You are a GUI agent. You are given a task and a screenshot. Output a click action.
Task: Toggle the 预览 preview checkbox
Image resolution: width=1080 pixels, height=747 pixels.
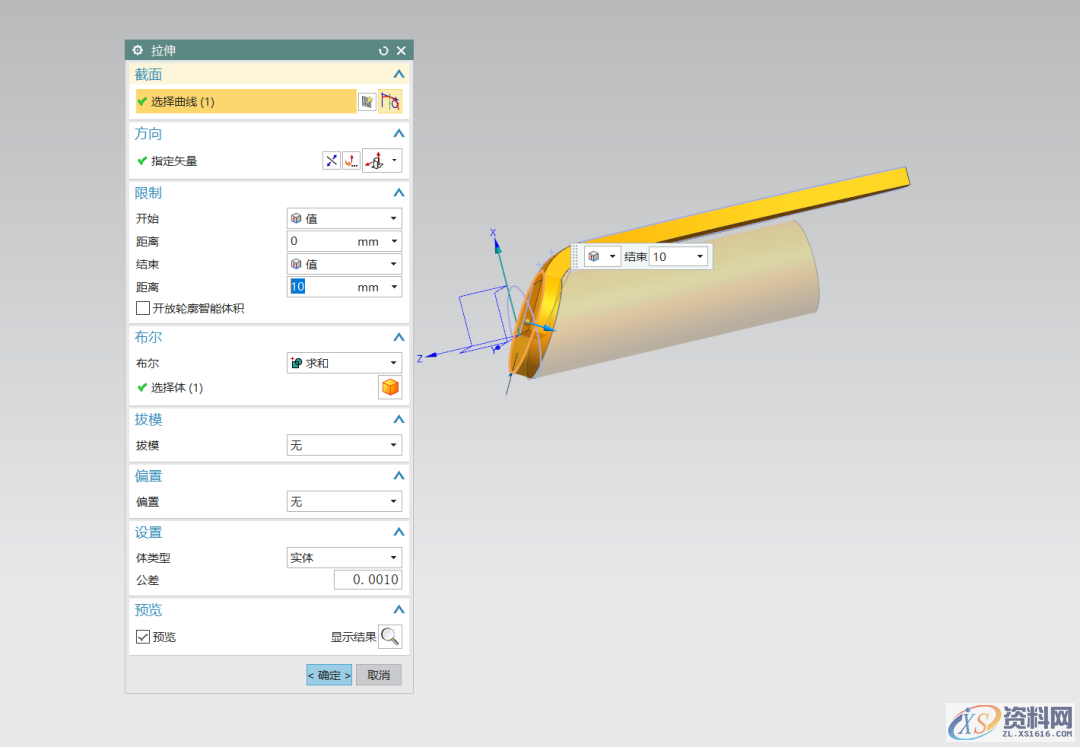(x=143, y=637)
